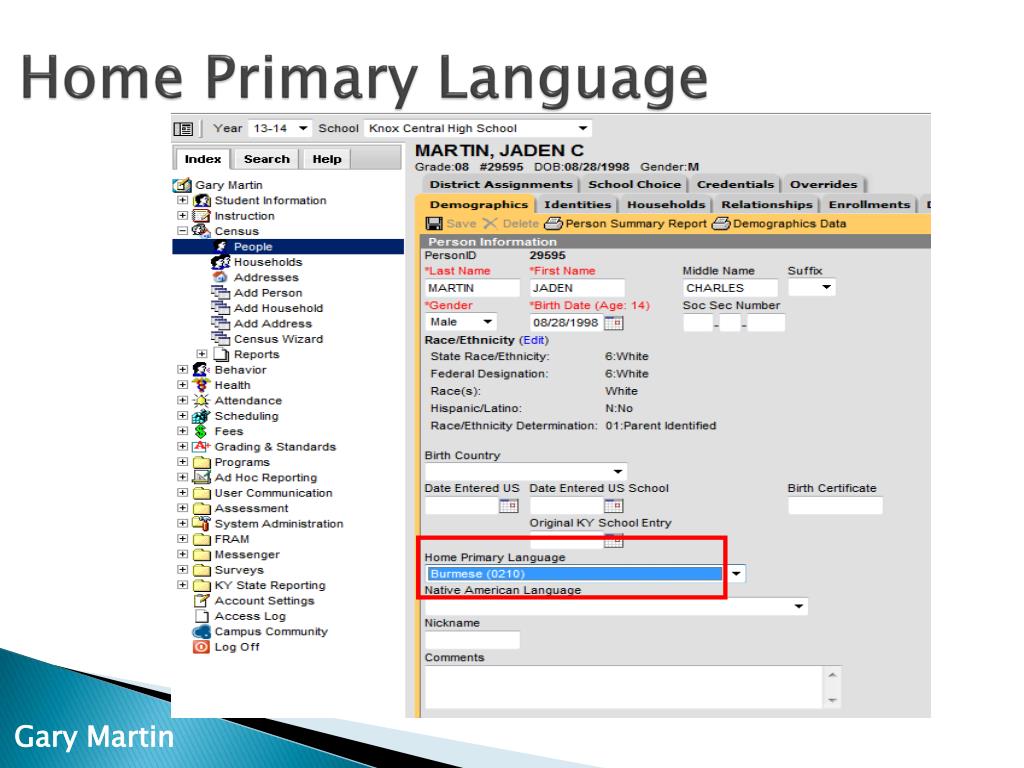
Task: Click the Account Settings icon
Action: click(x=201, y=600)
